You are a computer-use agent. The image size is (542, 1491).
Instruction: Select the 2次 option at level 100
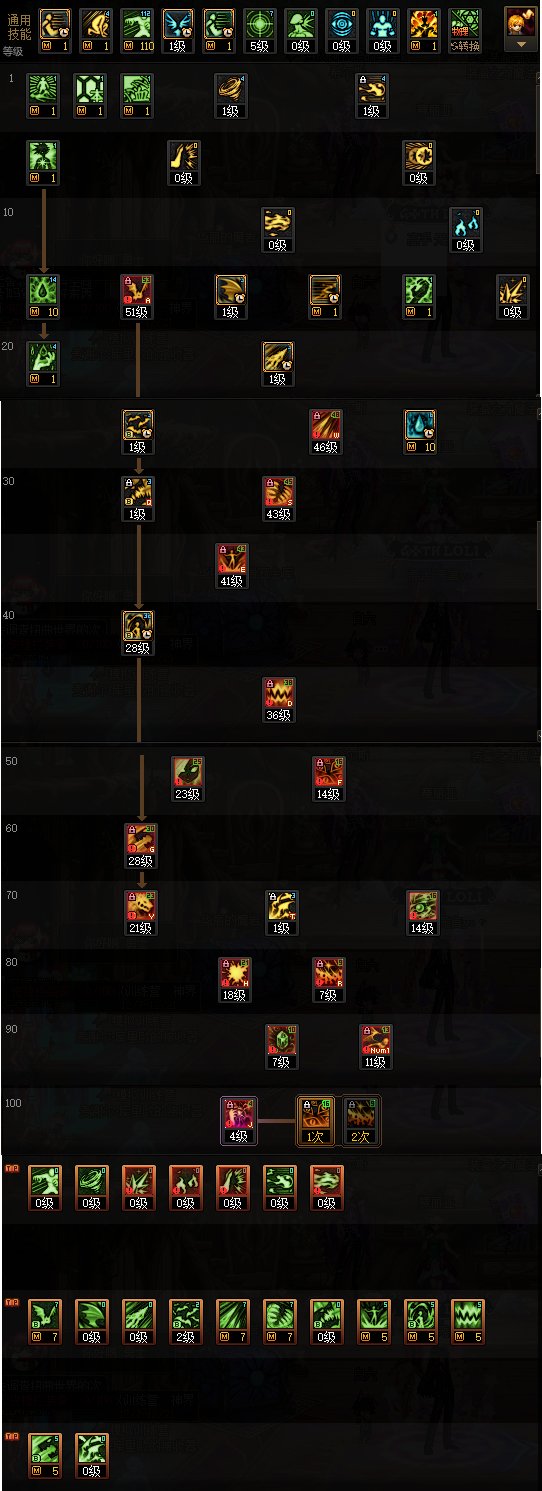(x=360, y=1121)
